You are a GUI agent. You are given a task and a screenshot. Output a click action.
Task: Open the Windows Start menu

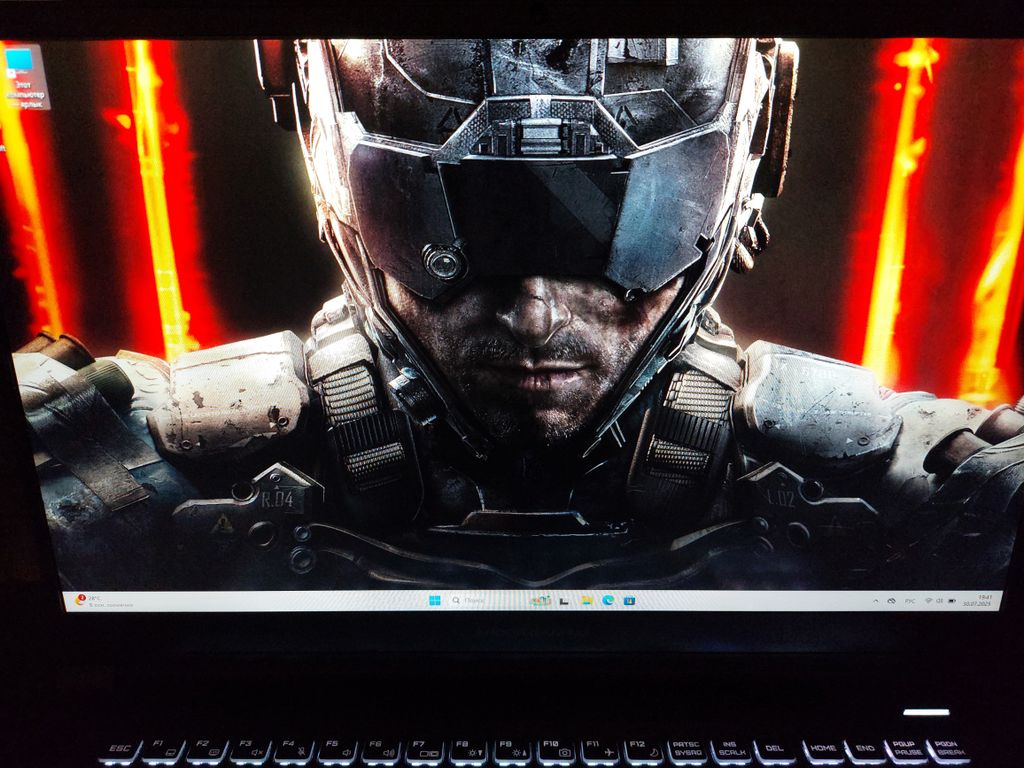[x=434, y=601]
